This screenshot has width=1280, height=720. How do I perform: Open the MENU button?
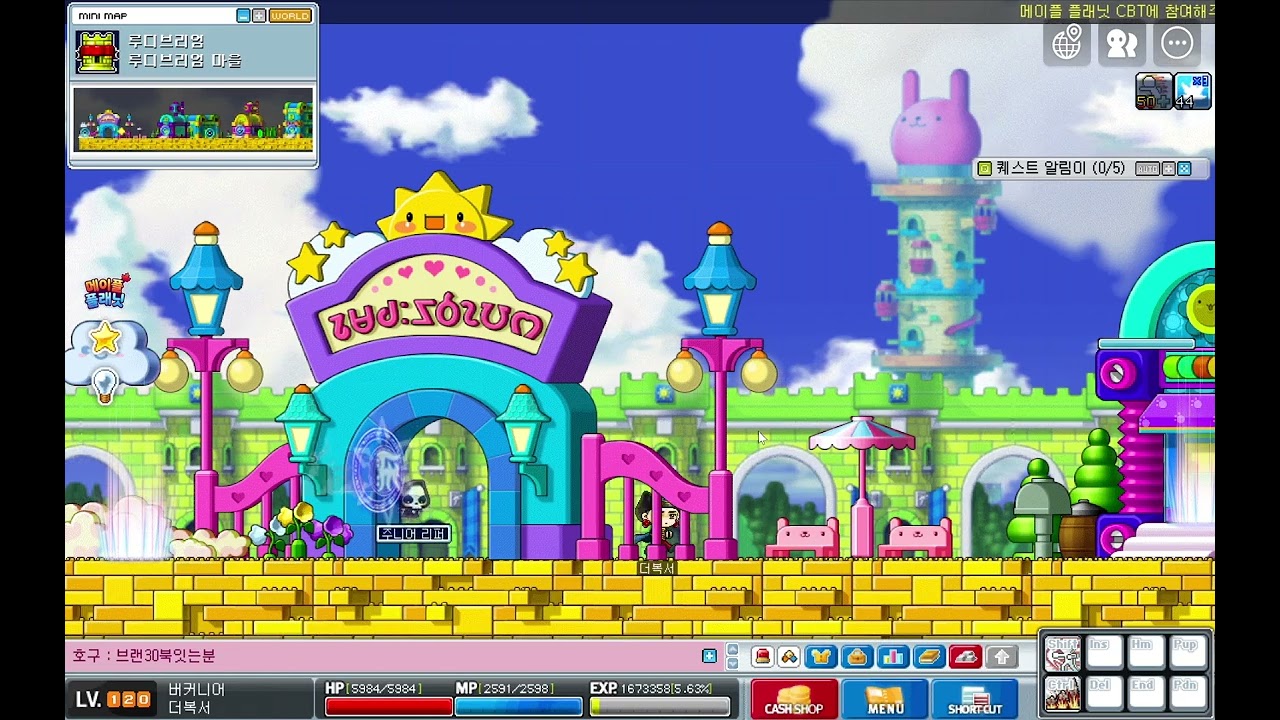click(885, 699)
